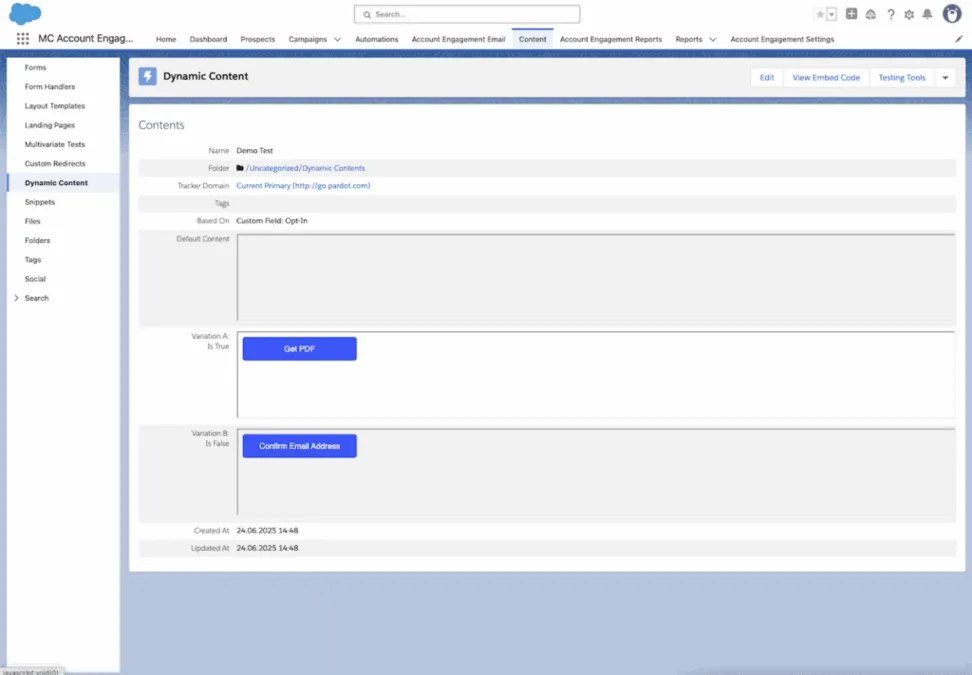Expand the Search sidebar chevron
This screenshot has height=675, width=972.
click(16, 298)
